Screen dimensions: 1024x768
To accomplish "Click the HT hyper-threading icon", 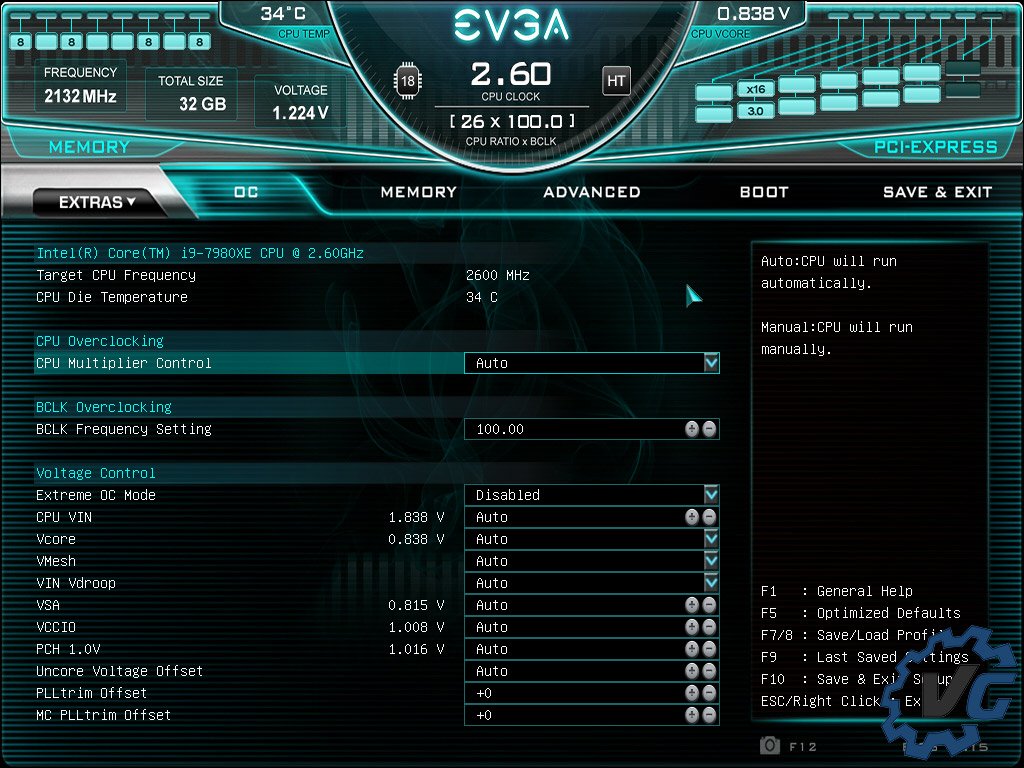I will (616, 81).
